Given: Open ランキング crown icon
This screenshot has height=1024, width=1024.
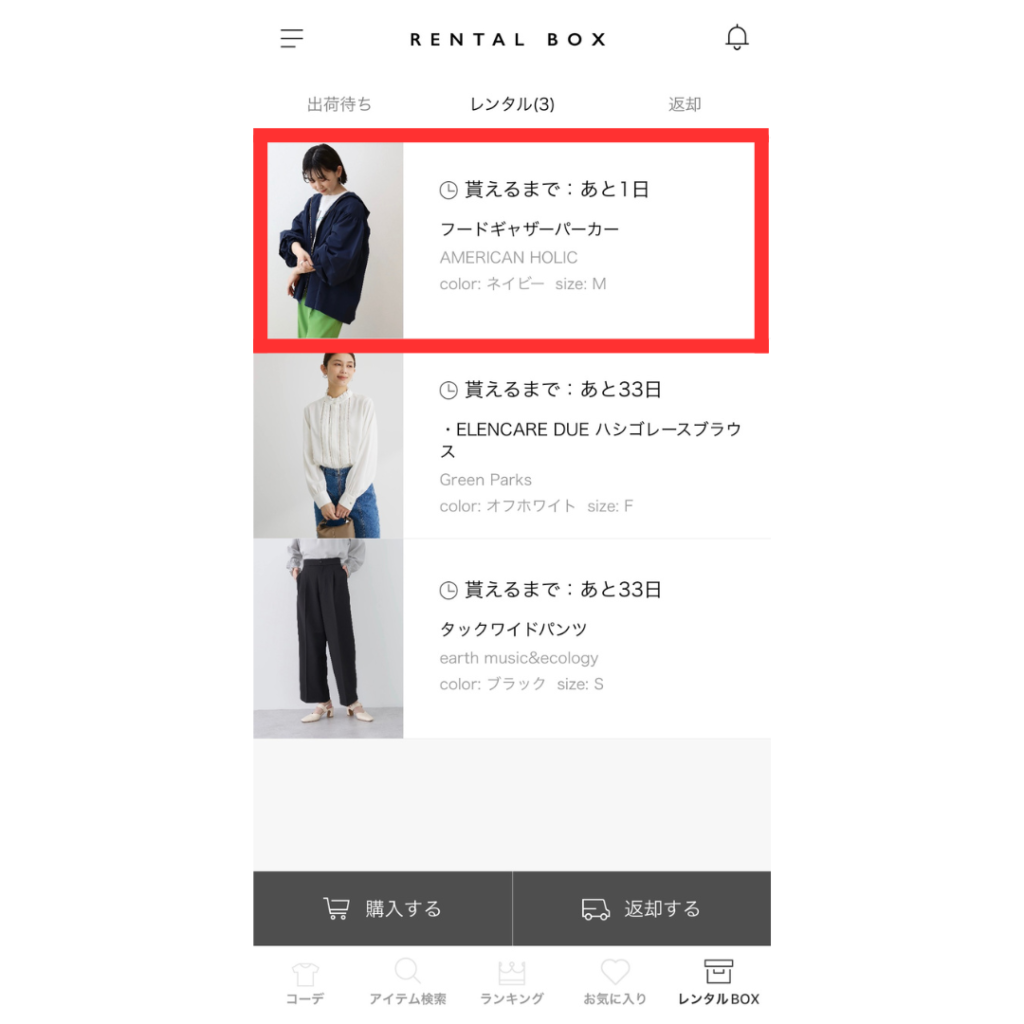Looking at the screenshot, I should [511, 973].
